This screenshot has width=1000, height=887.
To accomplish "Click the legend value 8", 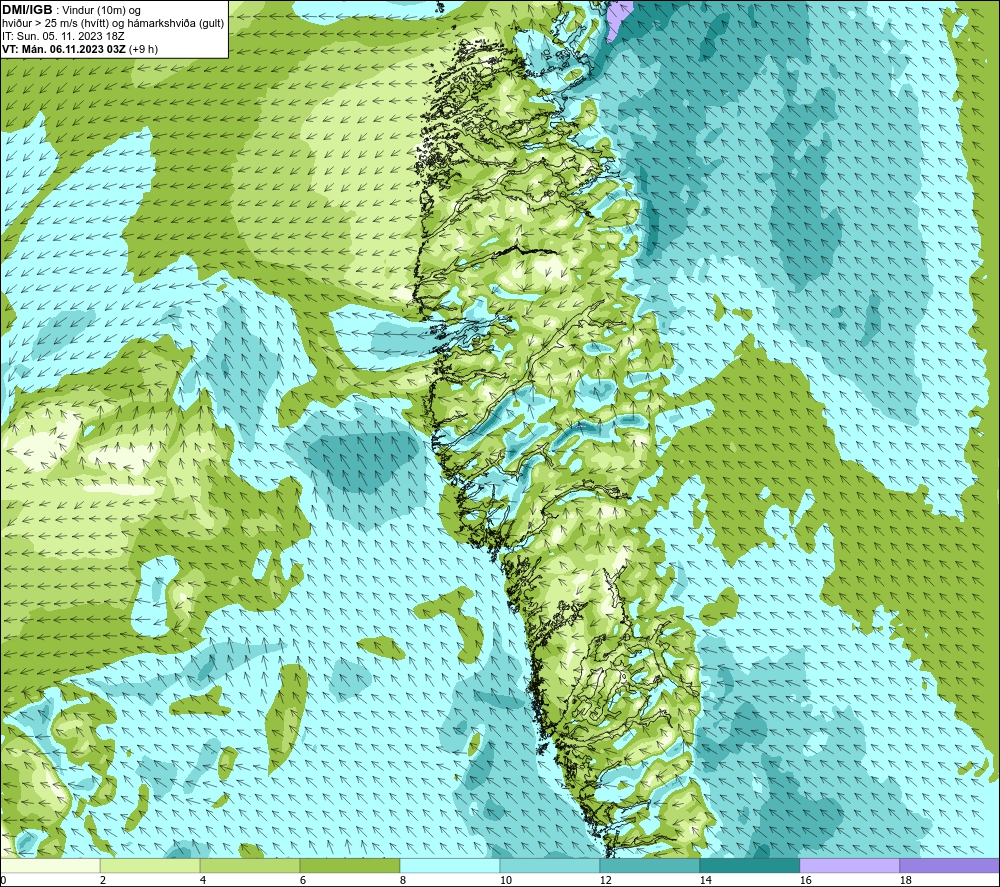I will 403,881.
